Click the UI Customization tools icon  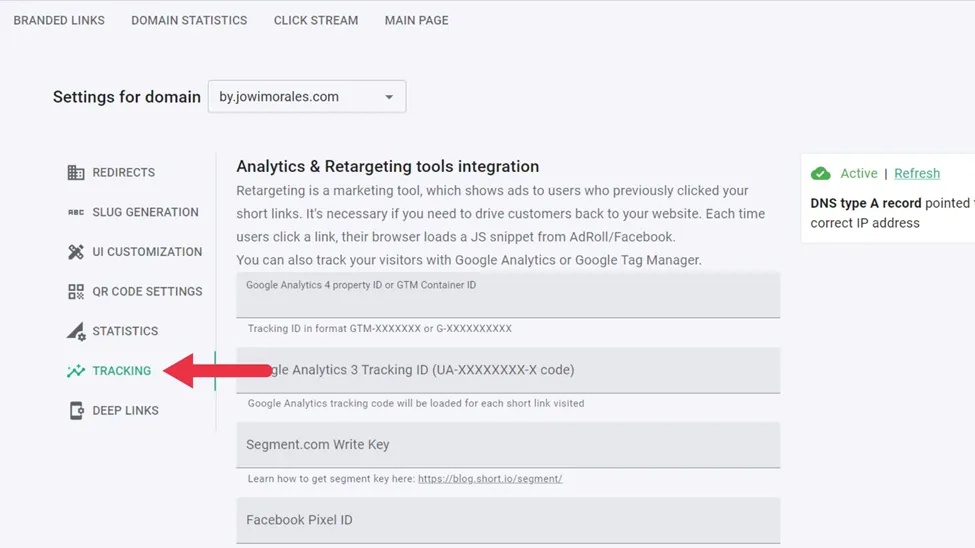[x=76, y=252]
